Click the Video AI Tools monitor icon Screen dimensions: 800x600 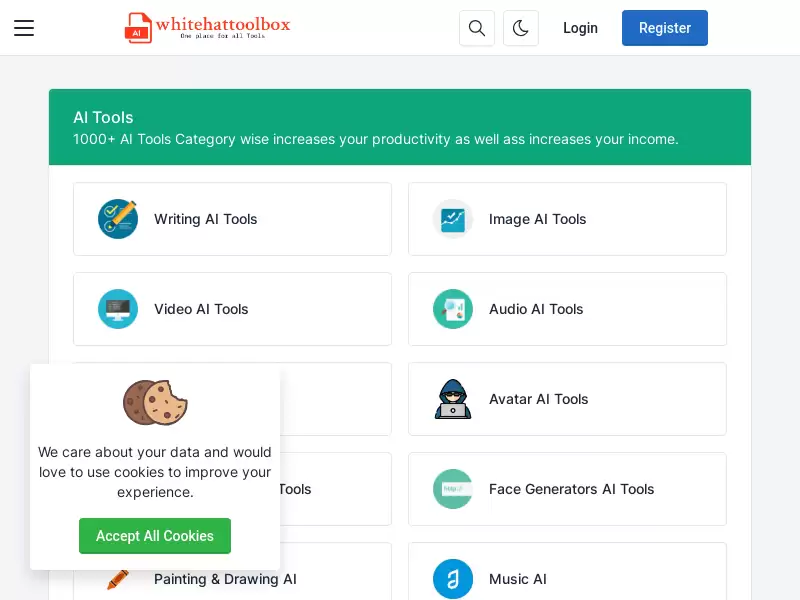click(118, 309)
